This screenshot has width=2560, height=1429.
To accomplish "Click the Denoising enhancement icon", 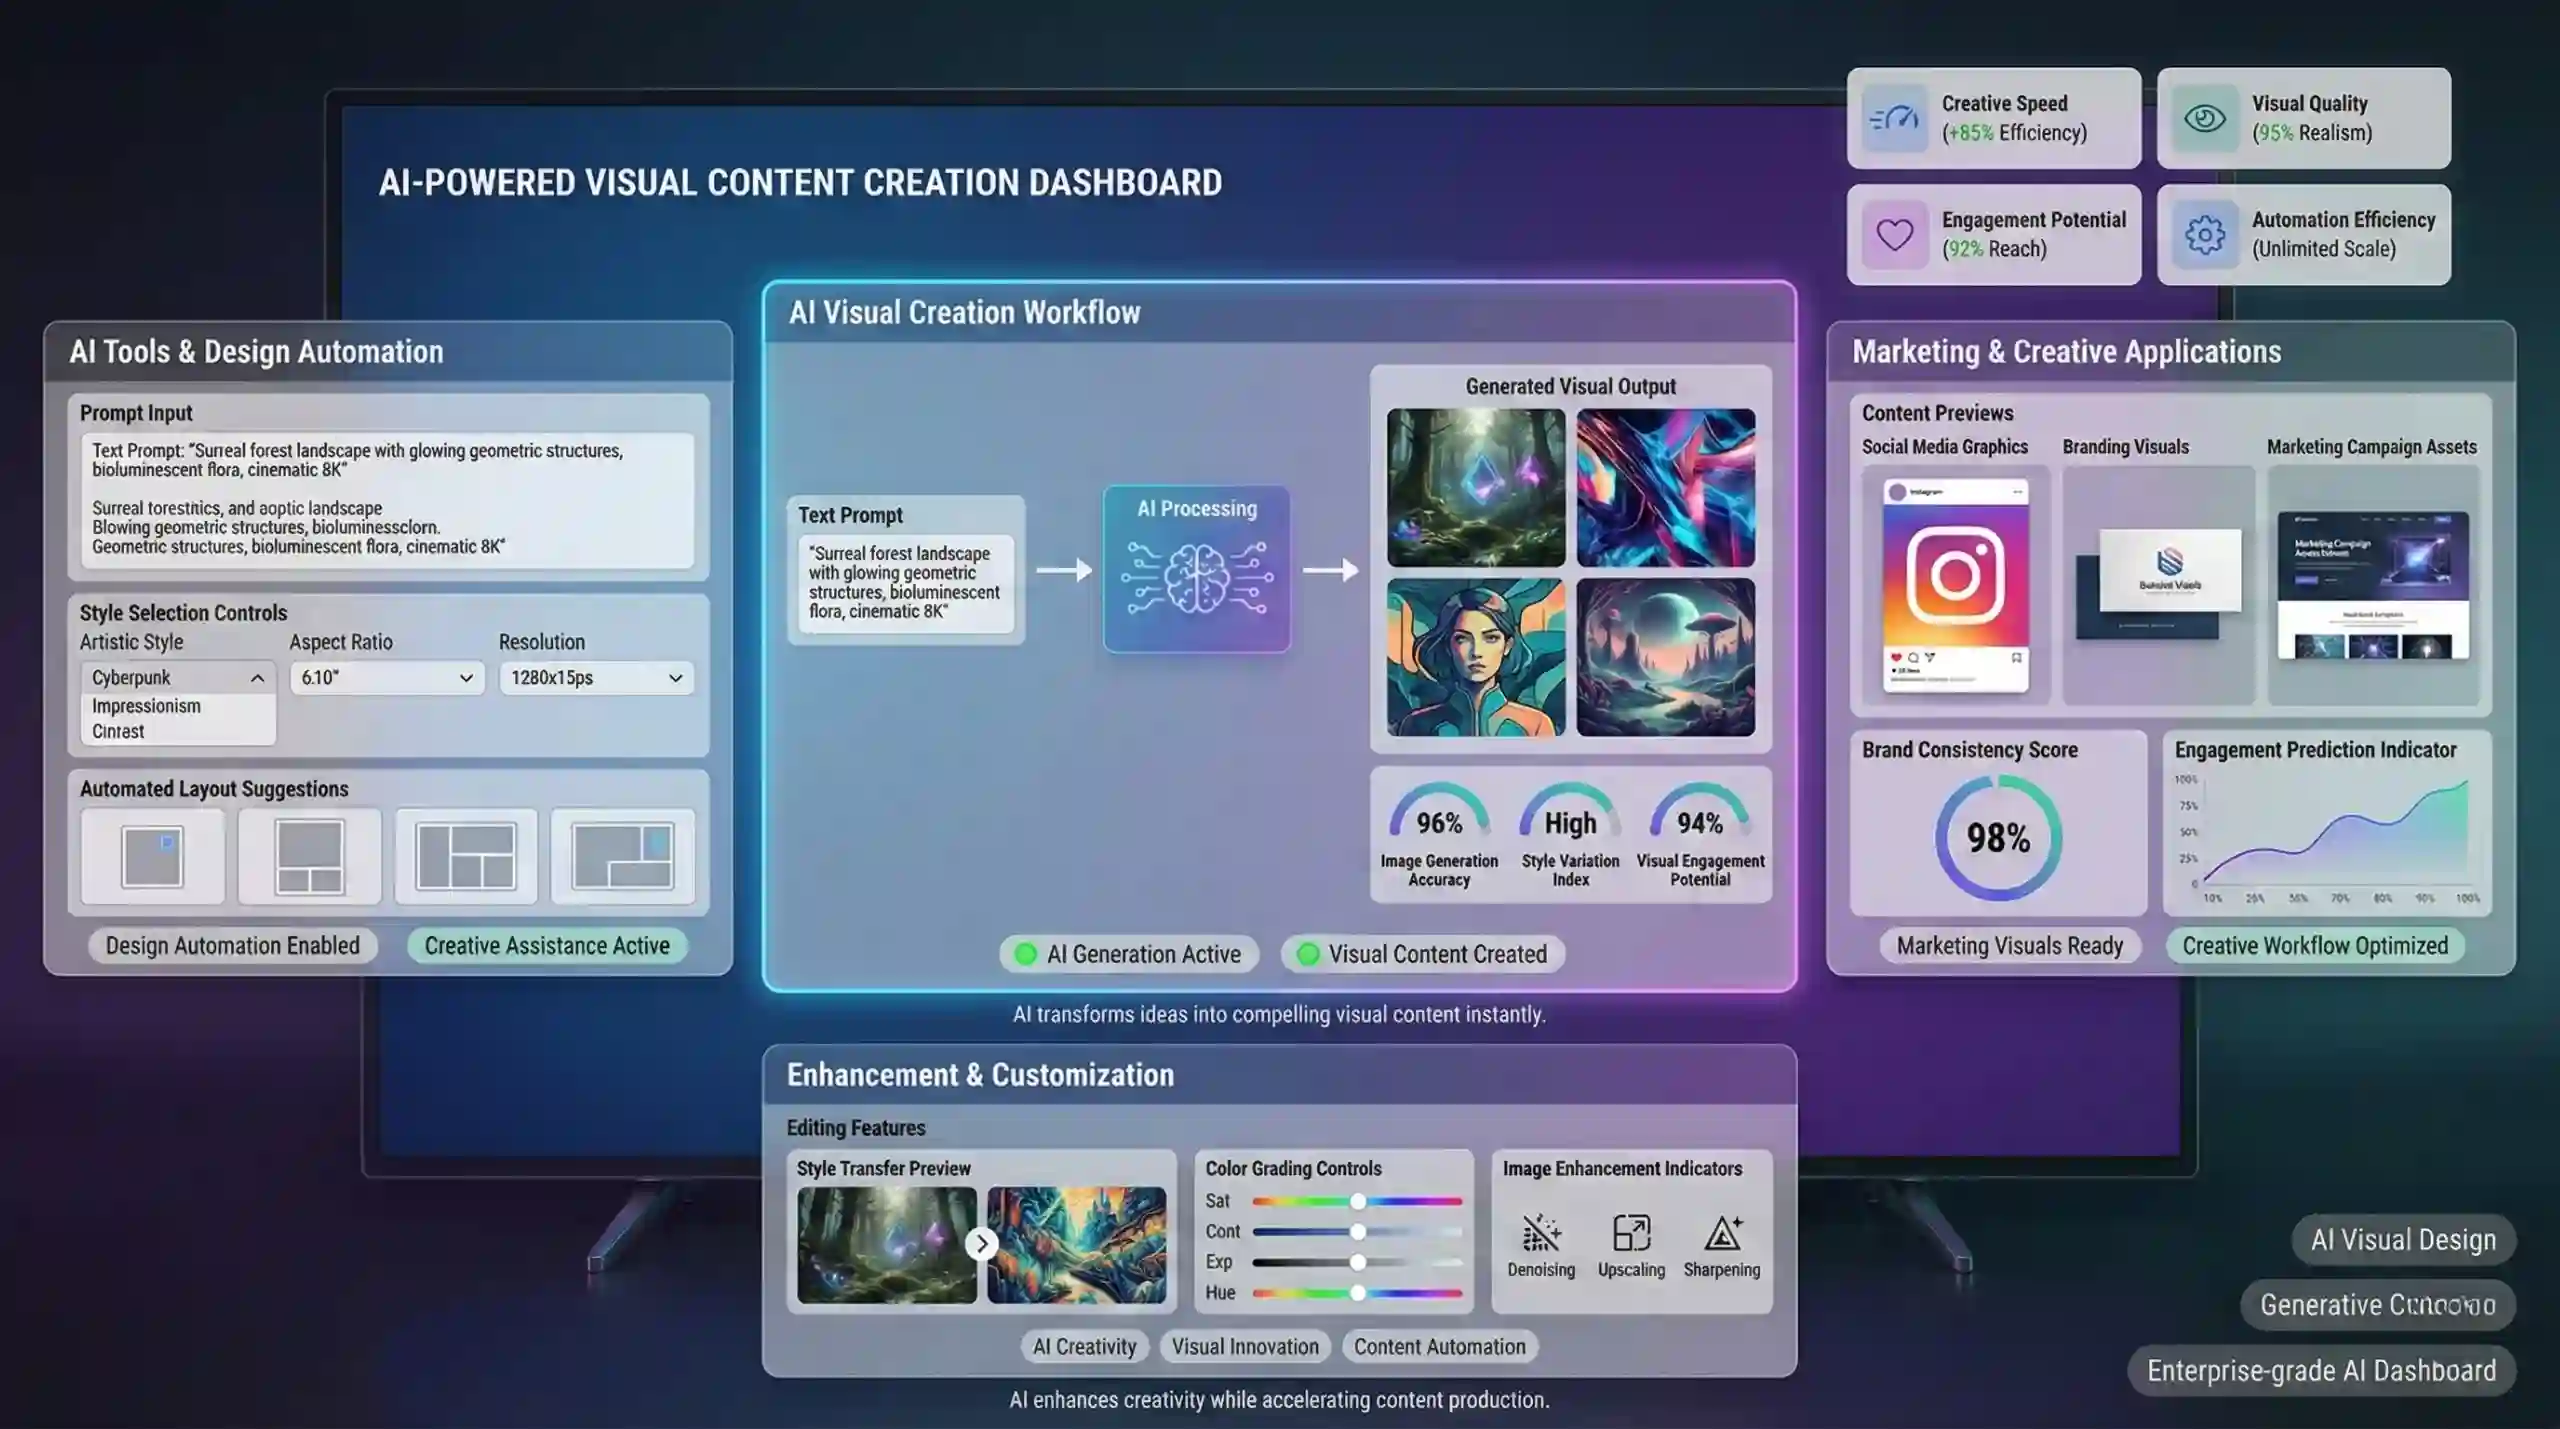I will click(x=1541, y=1234).
